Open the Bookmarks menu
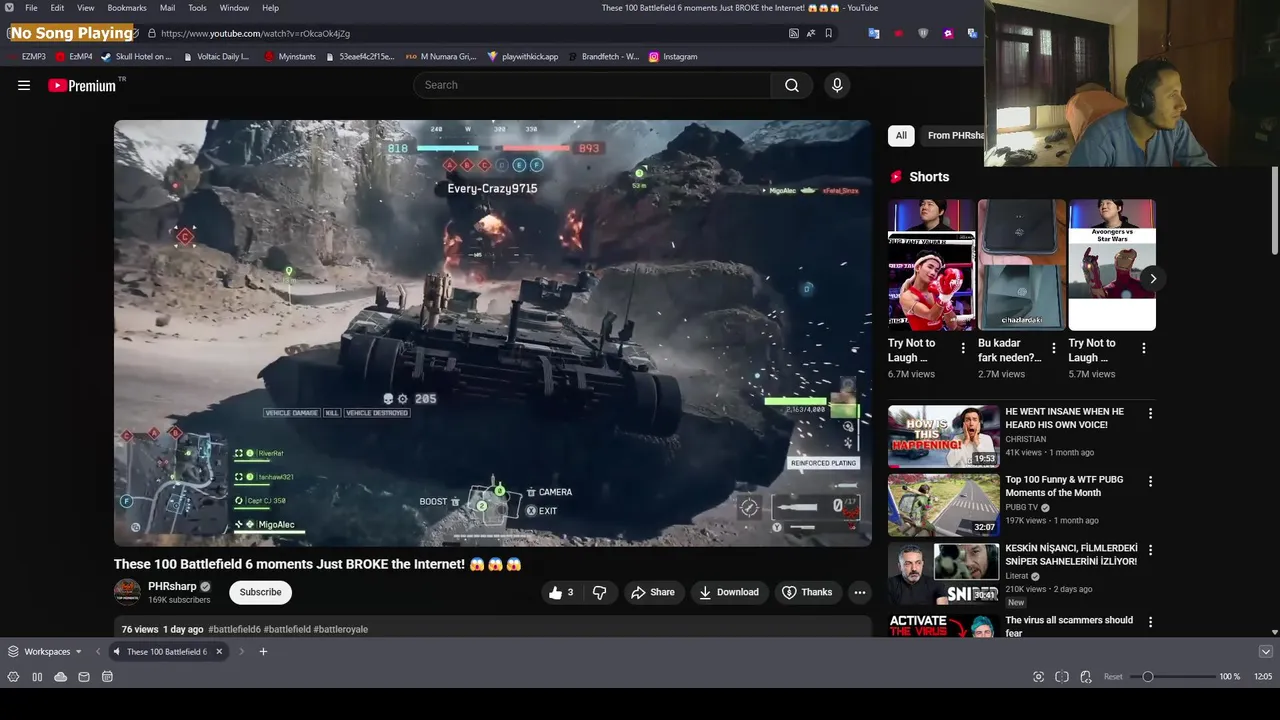This screenshot has width=1280, height=720. [x=127, y=8]
